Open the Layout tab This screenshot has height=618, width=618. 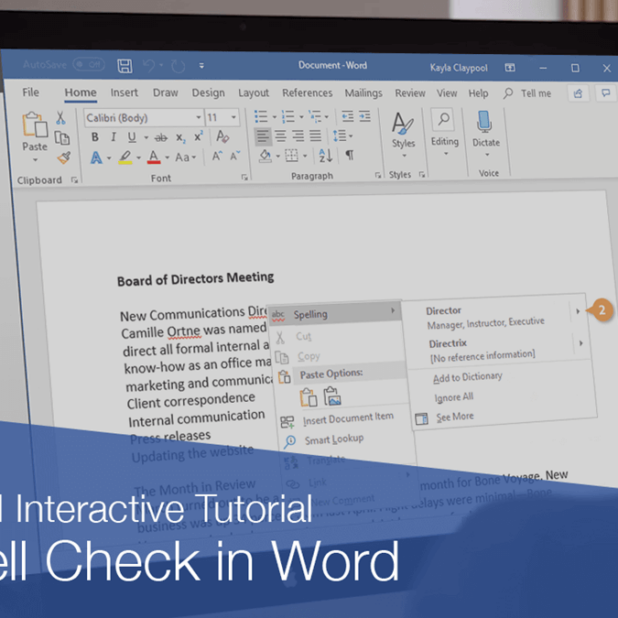pos(253,93)
